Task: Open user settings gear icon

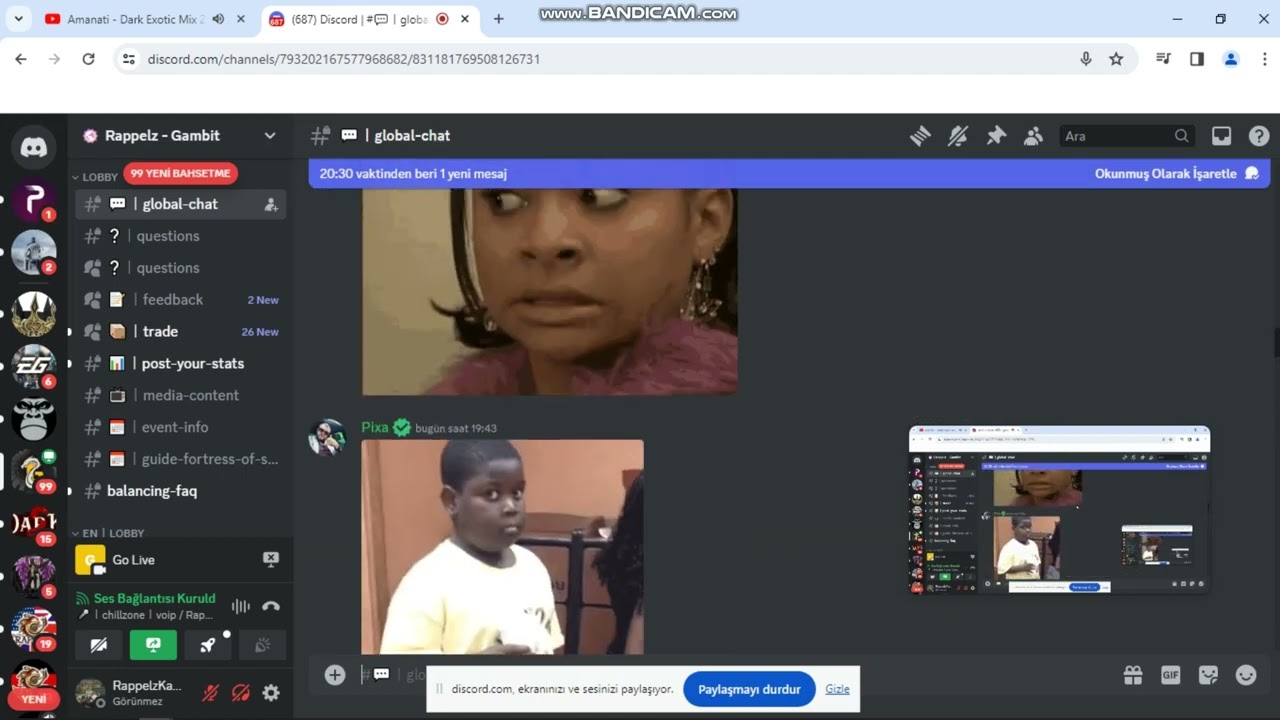Action: (271, 692)
